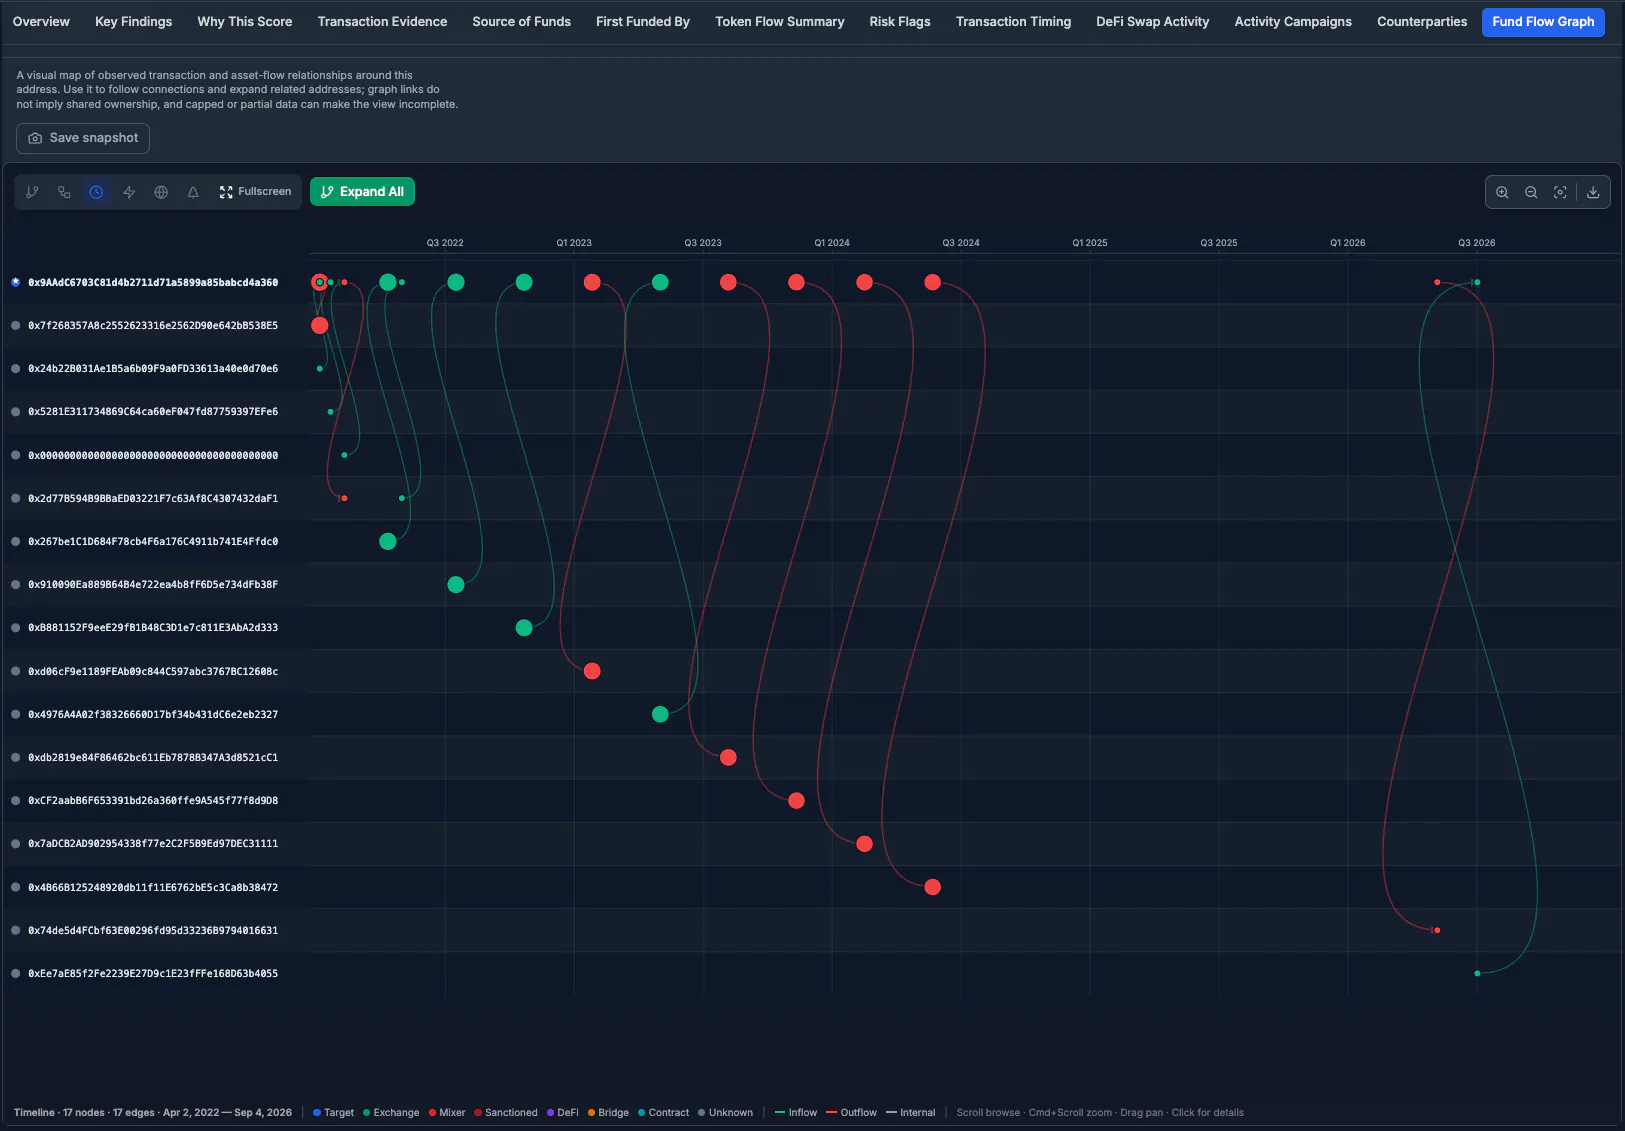
Task: Select the Fund Flow Graph tab
Action: click(x=1543, y=22)
